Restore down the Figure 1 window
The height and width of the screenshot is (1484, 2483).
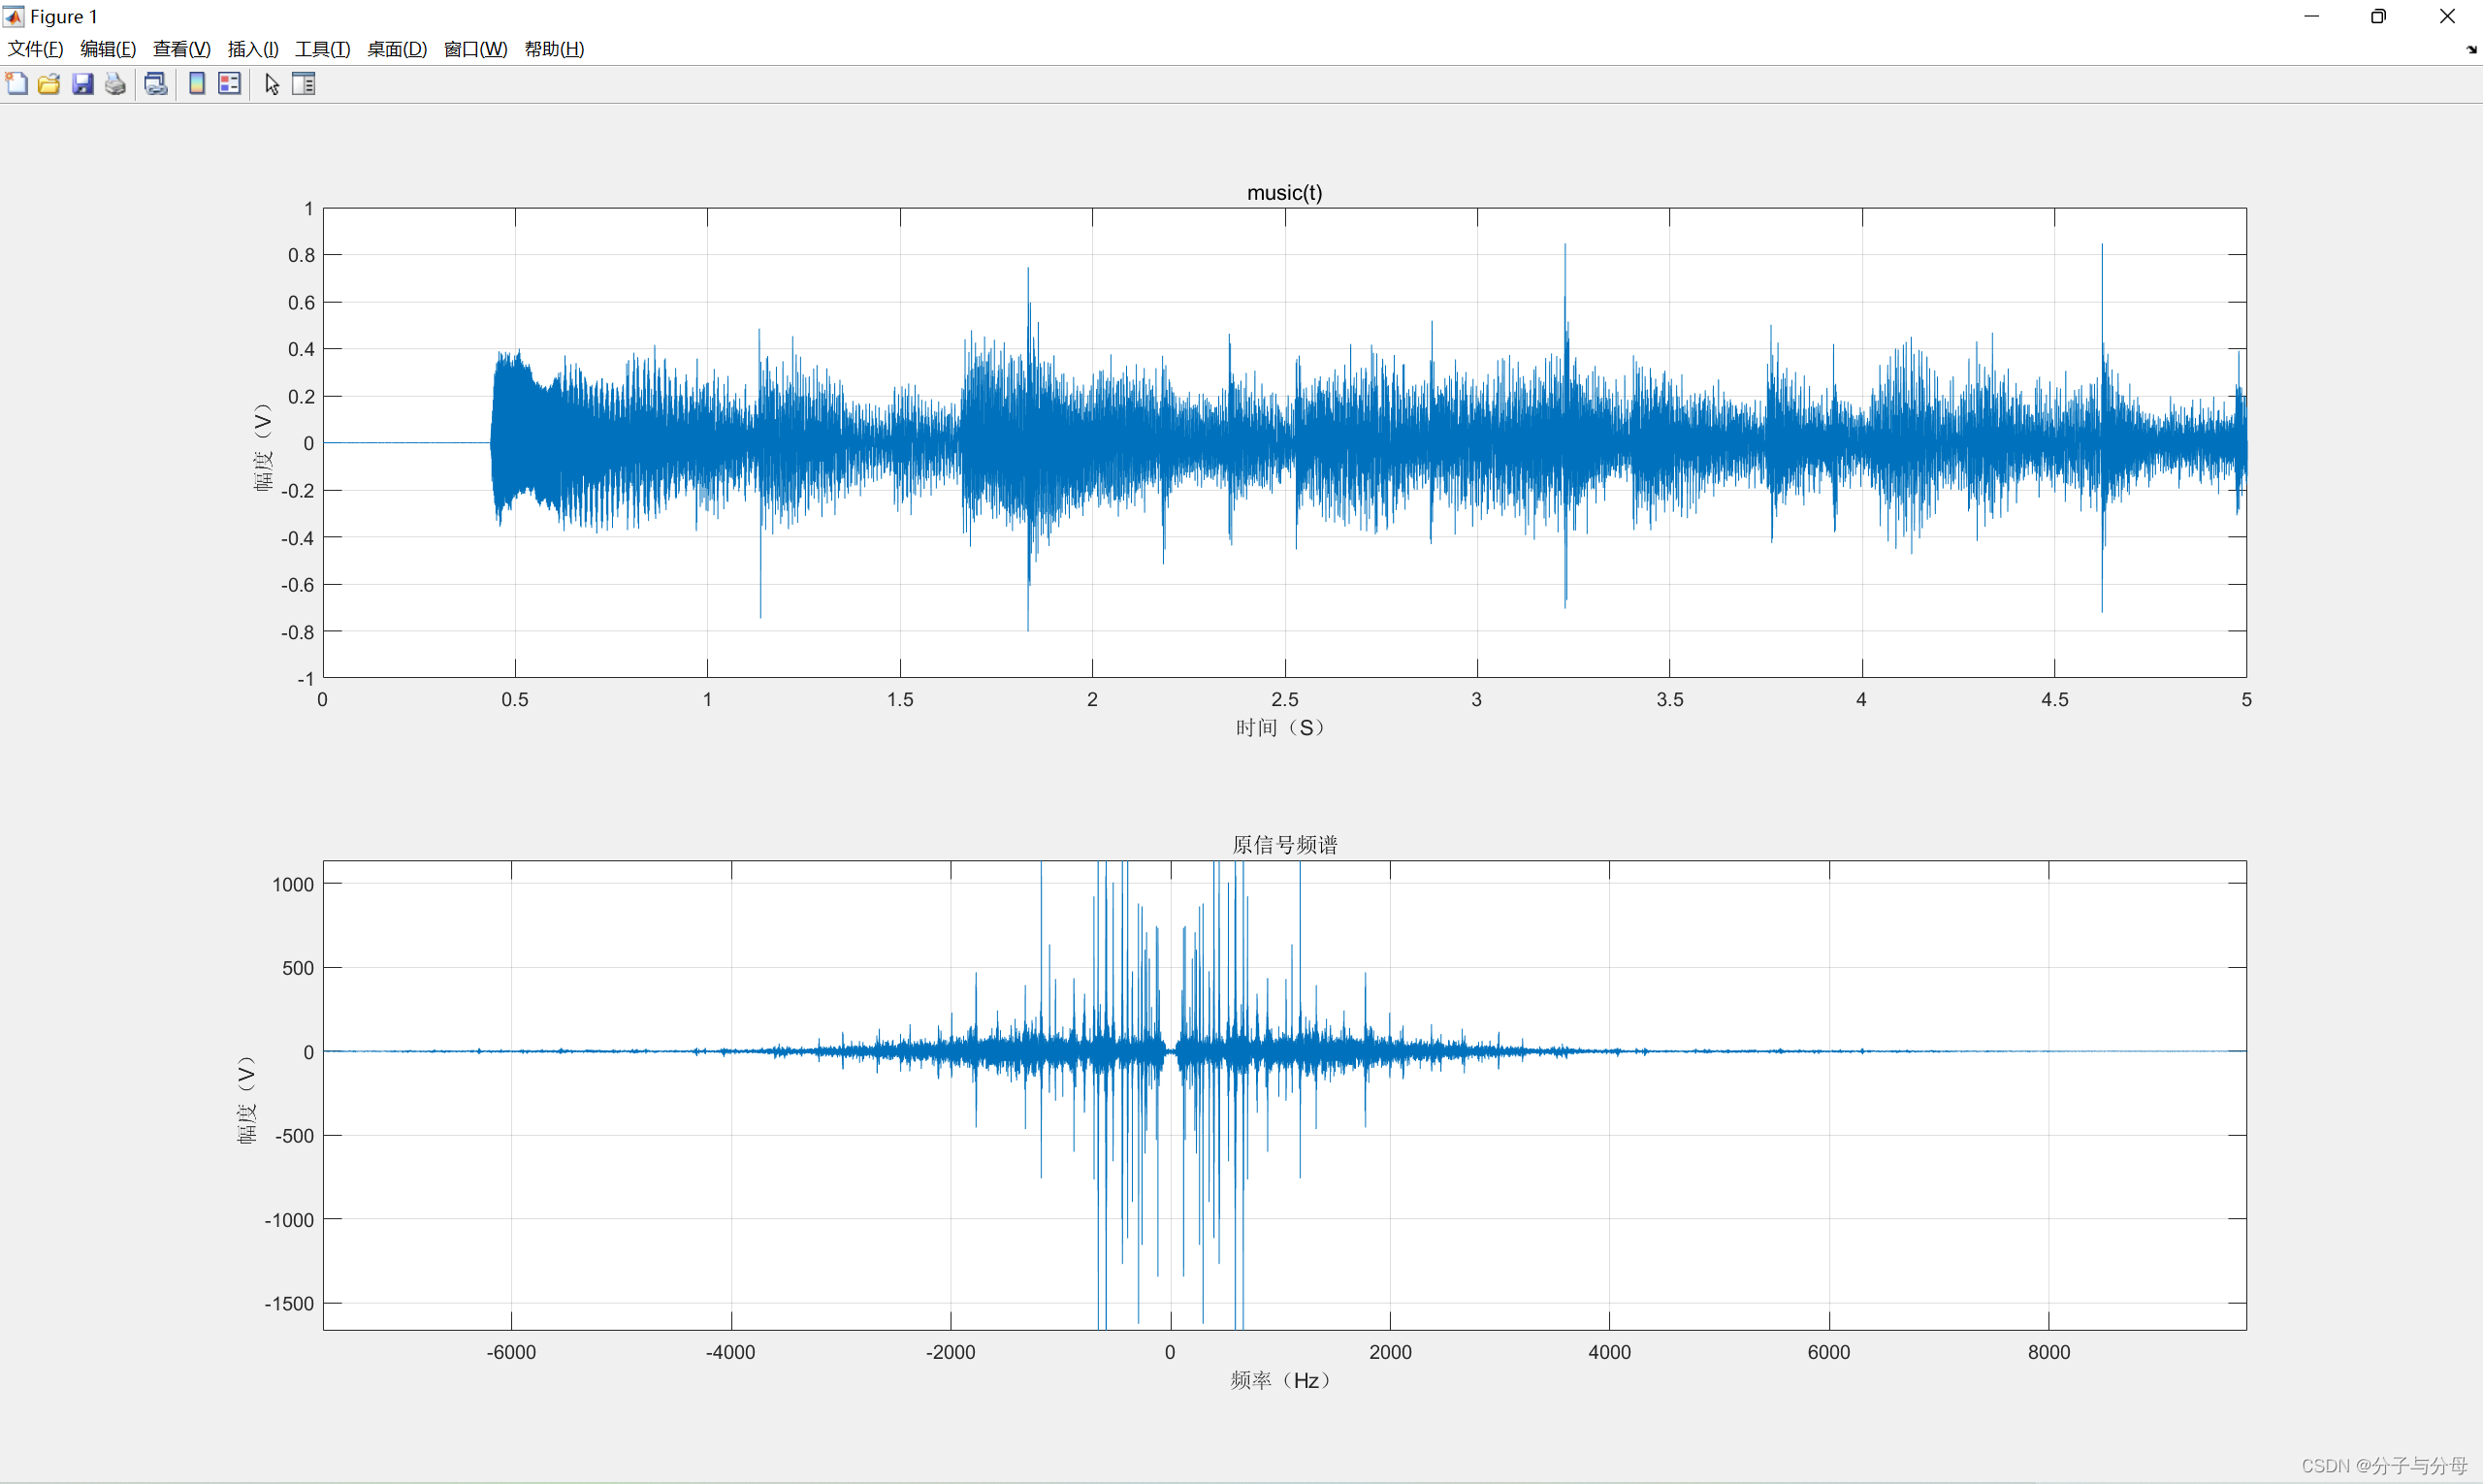point(2379,16)
